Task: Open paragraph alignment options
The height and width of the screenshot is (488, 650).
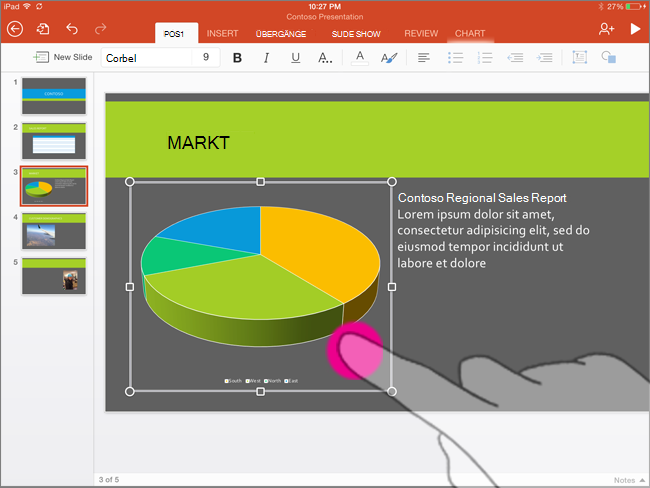Action: (423, 58)
